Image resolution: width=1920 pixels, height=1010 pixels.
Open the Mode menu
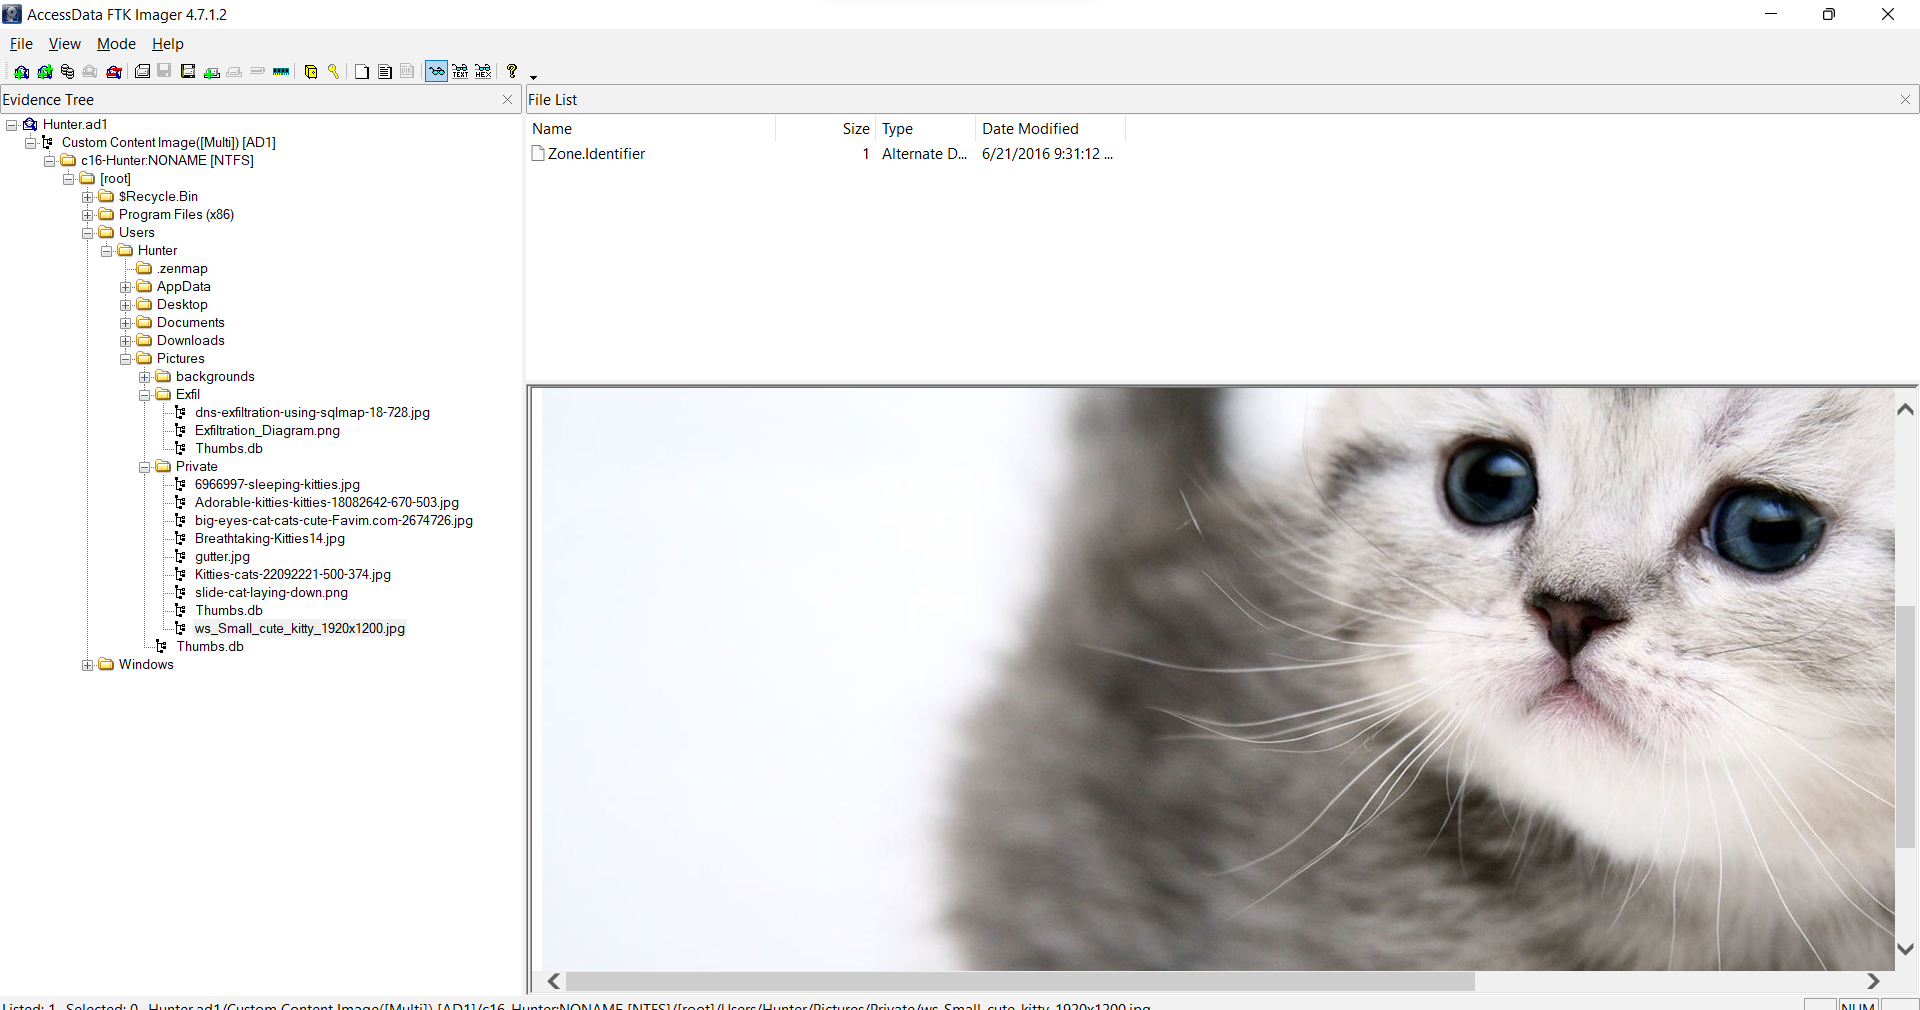(116, 44)
